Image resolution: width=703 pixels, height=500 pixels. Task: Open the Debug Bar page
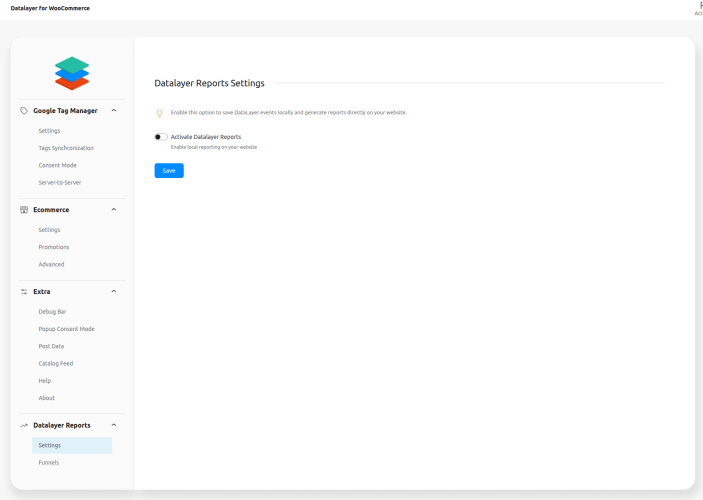pos(52,312)
